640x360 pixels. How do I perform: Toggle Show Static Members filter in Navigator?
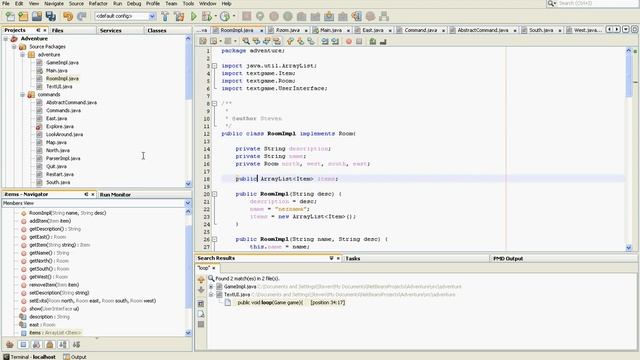click(x=36, y=345)
